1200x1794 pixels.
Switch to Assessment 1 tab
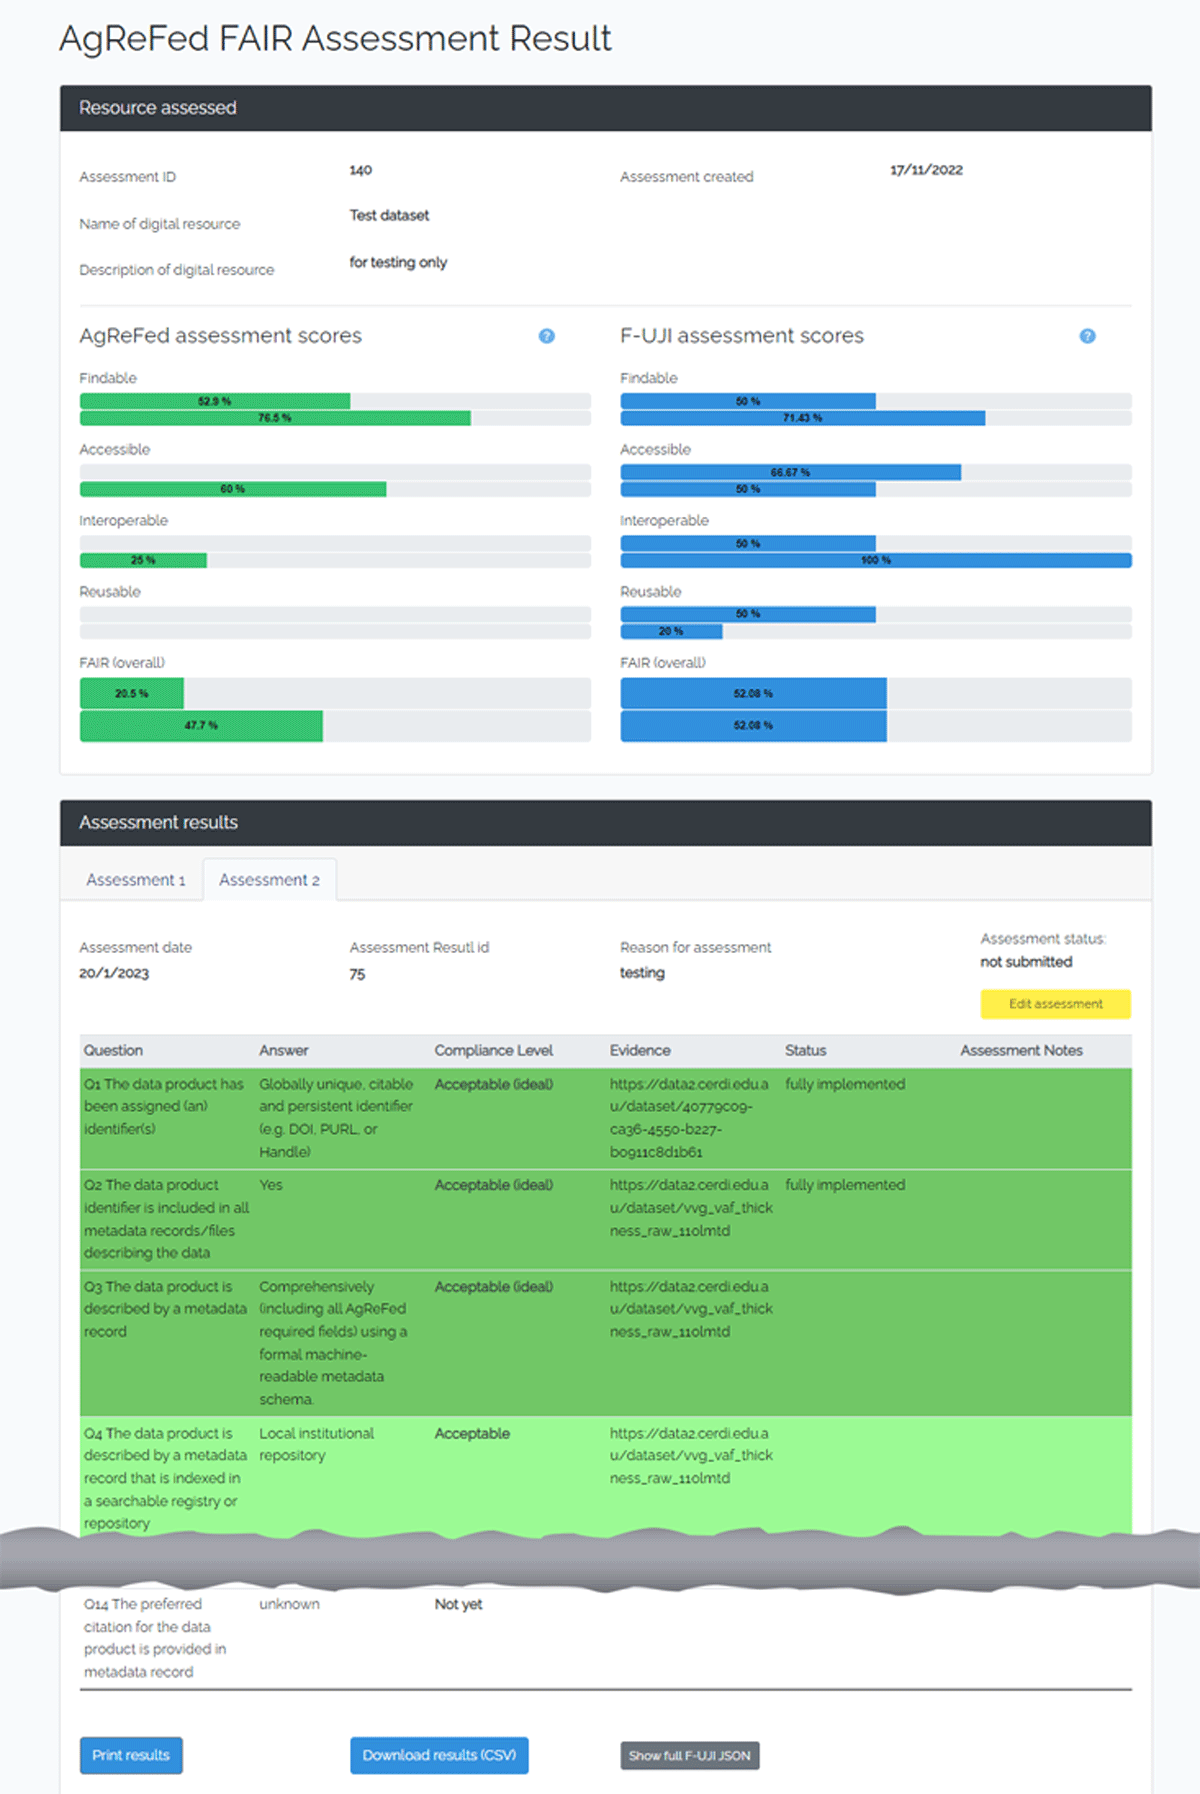(136, 880)
